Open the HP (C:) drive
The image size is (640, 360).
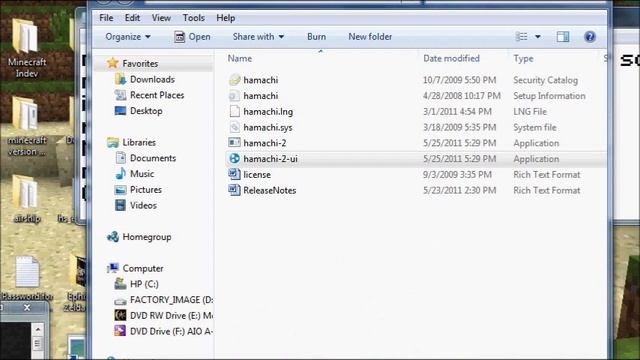(144, 284)
